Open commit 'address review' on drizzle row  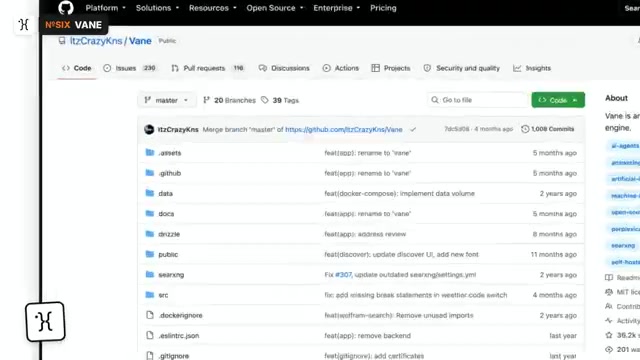pyautogui.click(x=365, y=234)
